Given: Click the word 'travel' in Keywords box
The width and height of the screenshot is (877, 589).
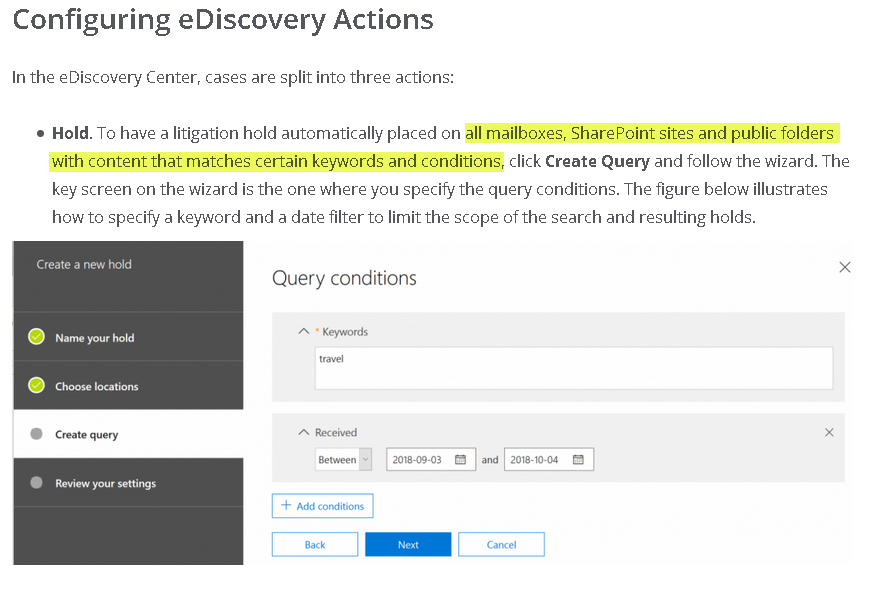Looking at the screenshot, I should (331, 359).
